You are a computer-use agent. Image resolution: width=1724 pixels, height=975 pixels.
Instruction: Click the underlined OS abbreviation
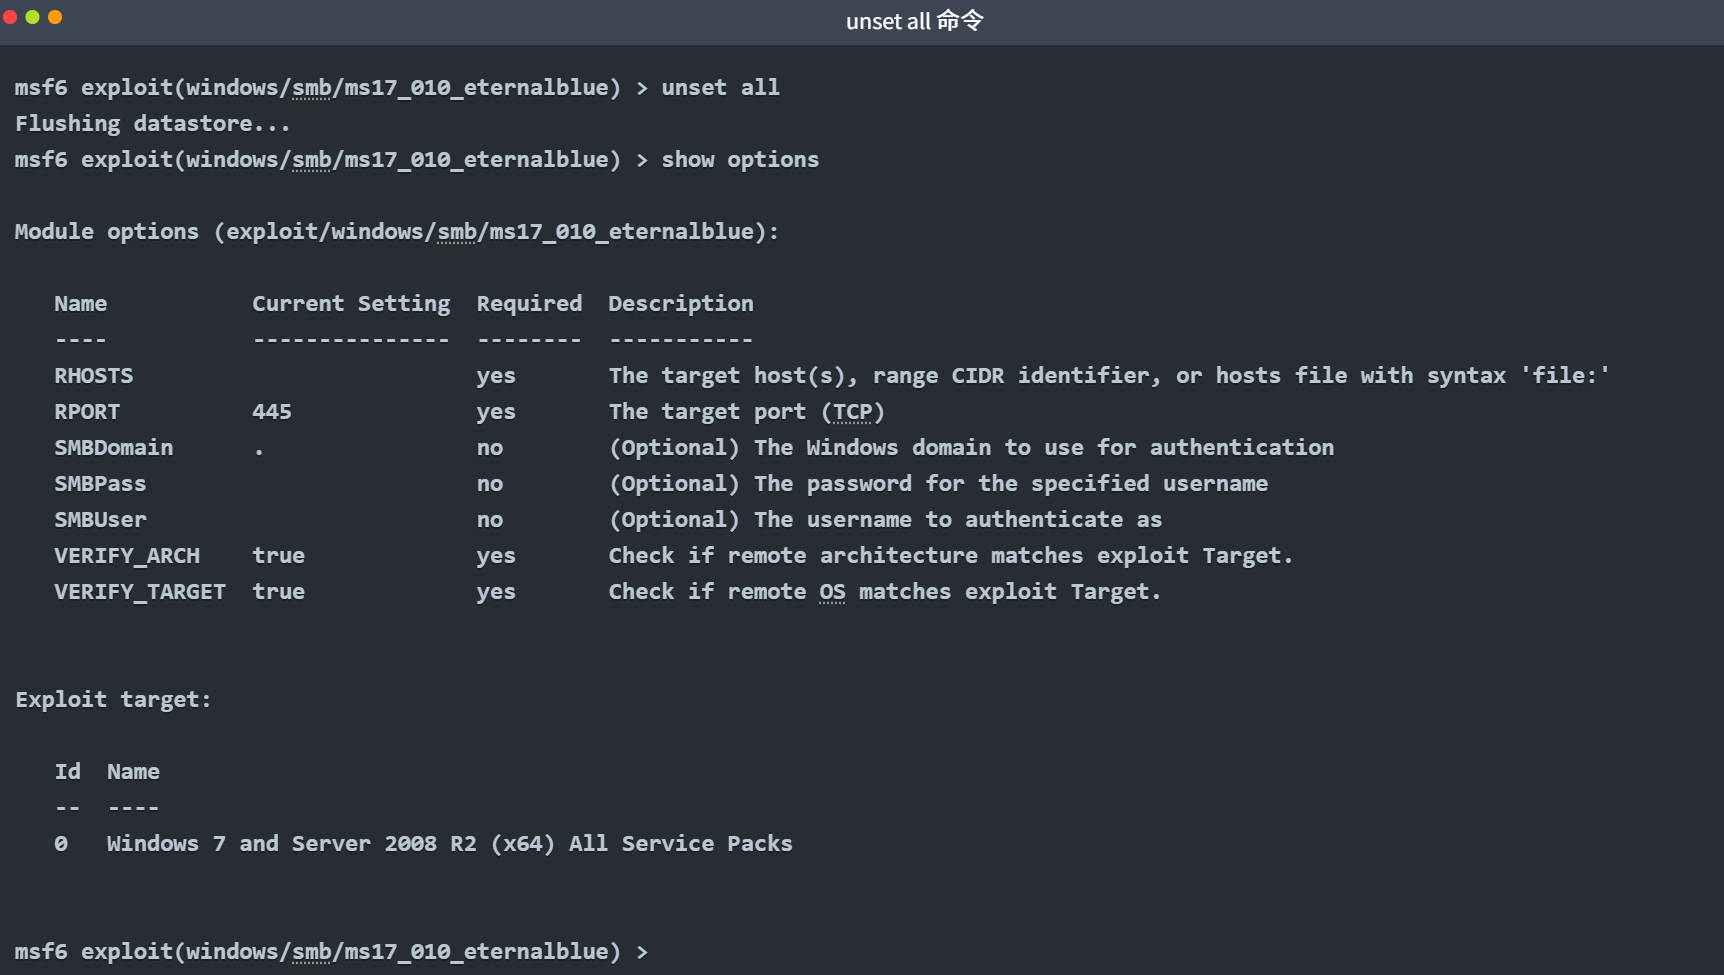point(832,592)
